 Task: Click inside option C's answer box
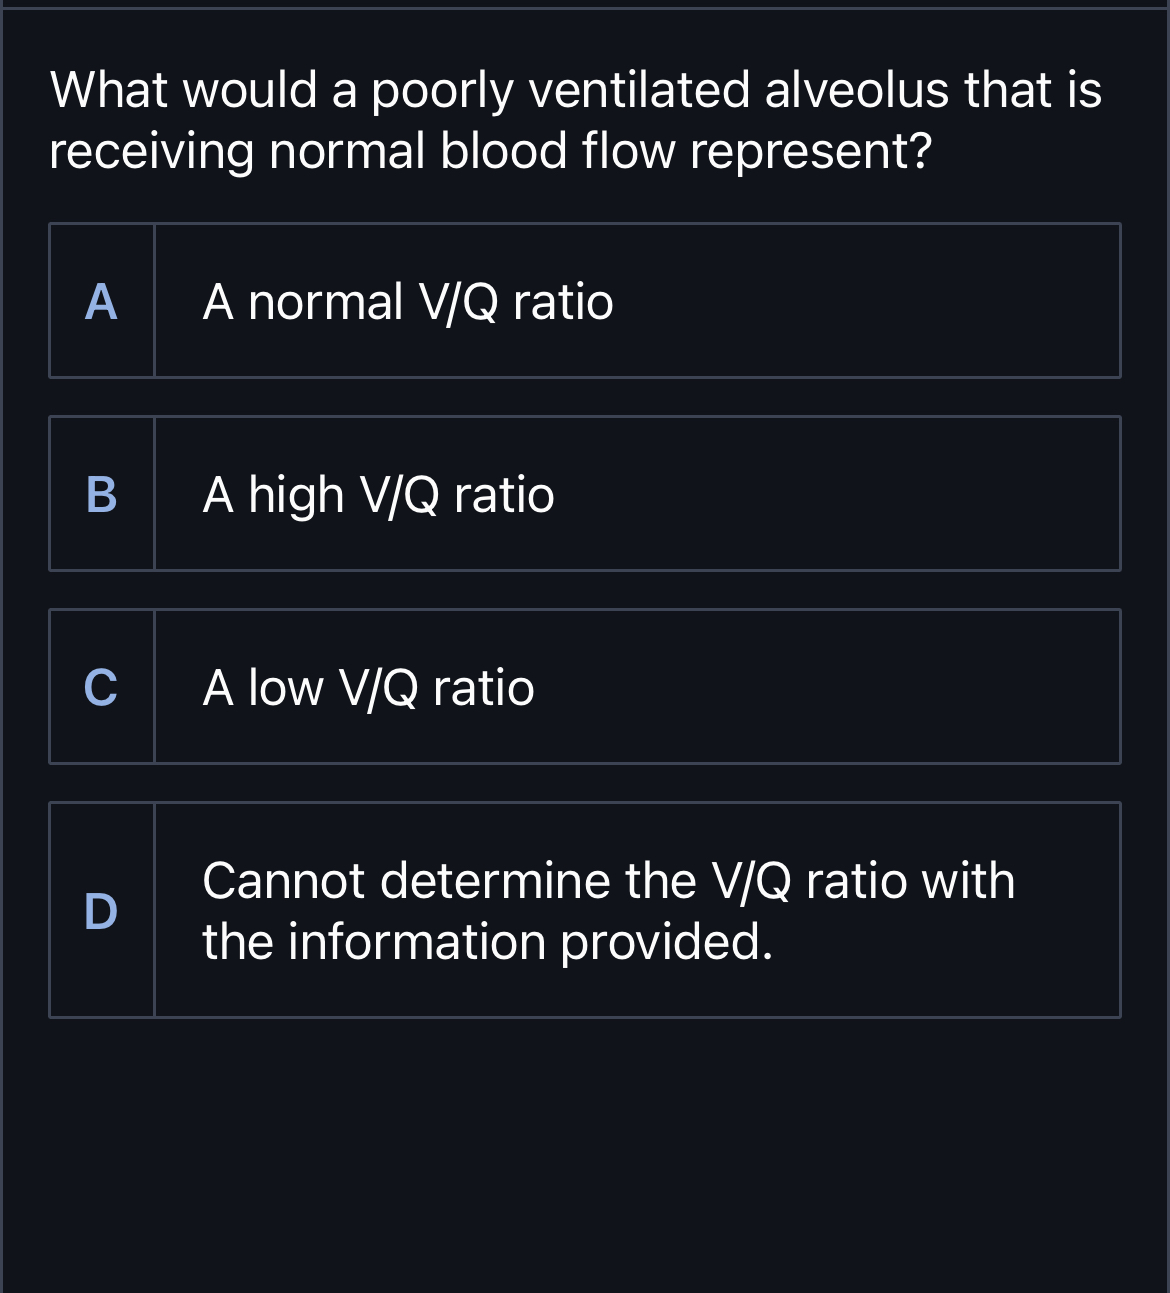640,686
